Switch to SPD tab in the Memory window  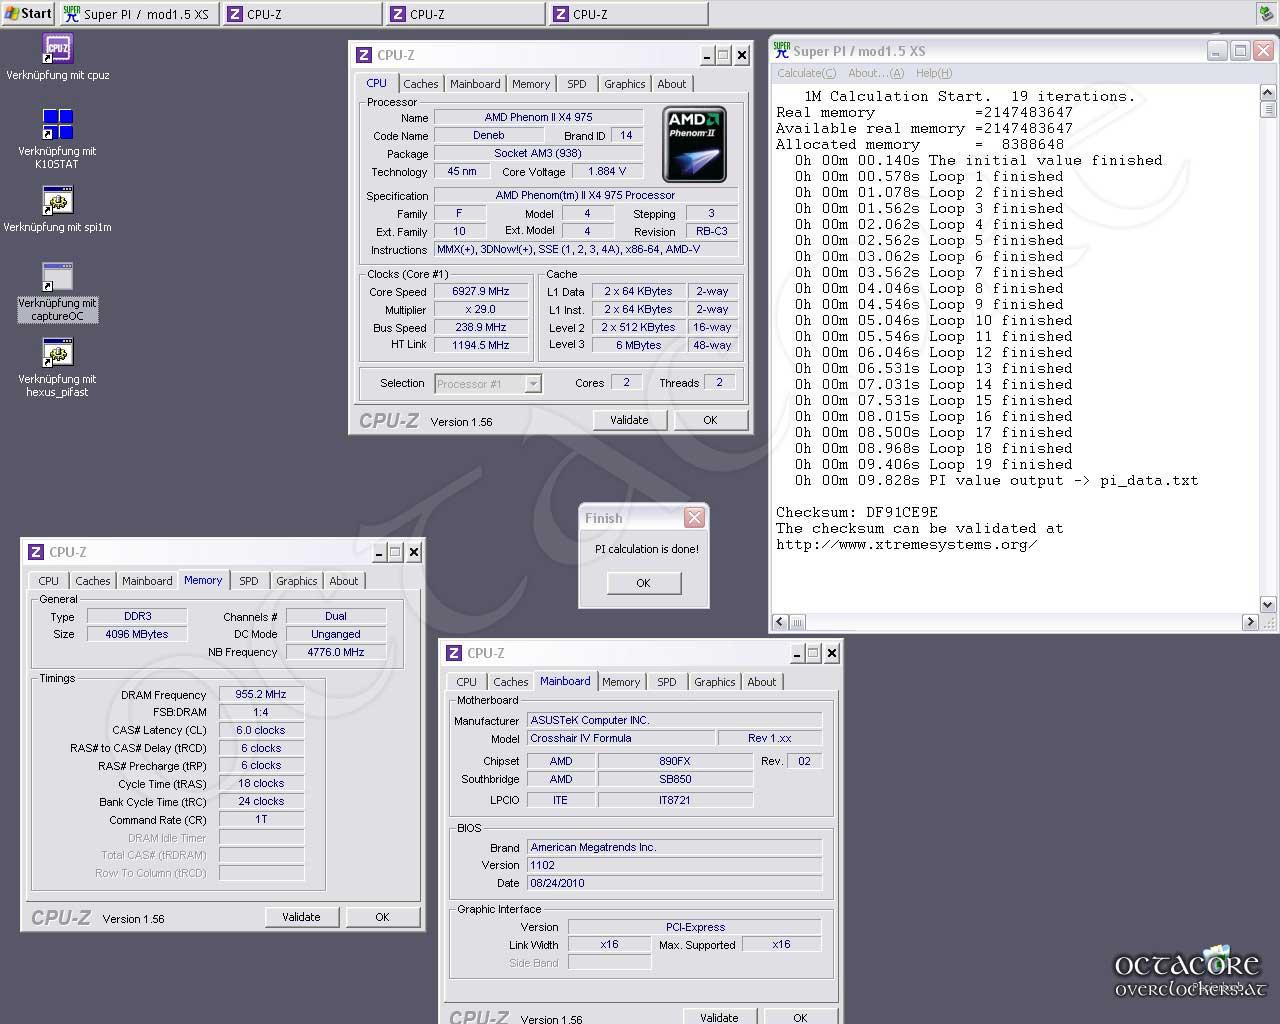point(249,581)
